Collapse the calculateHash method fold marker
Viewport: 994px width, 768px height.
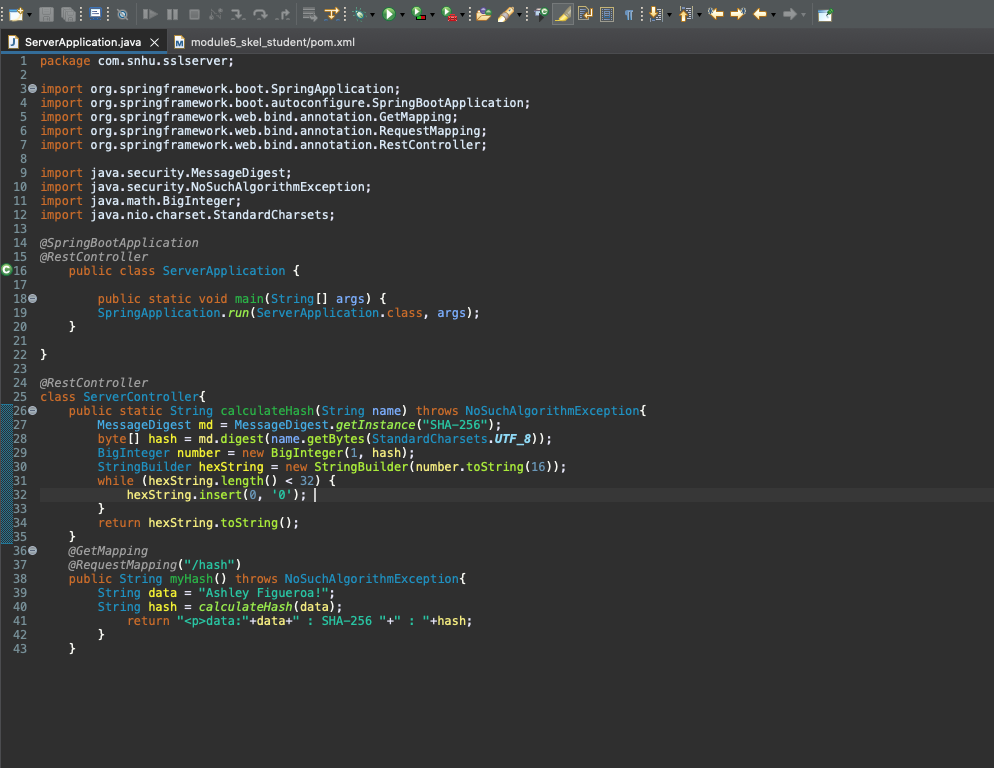[x=33, y=410]
